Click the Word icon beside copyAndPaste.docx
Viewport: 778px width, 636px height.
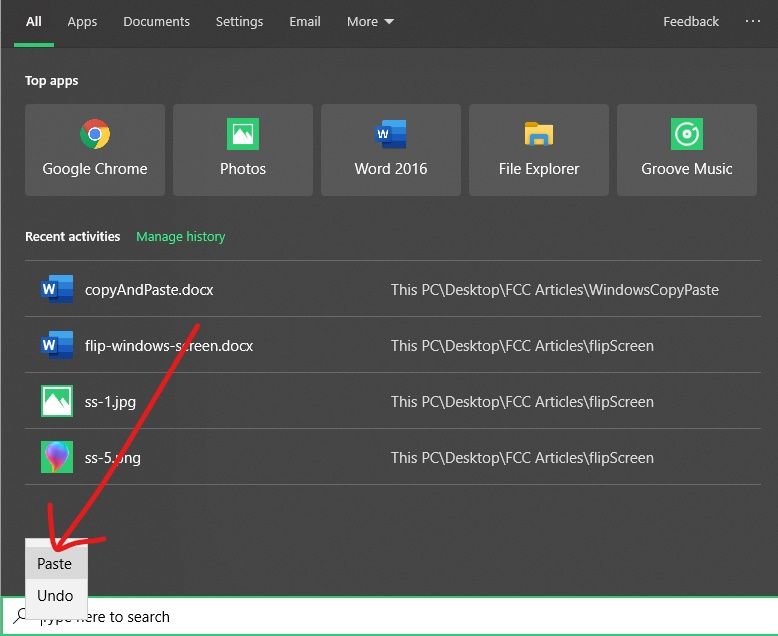pyautogui.click(x=57, y=289)
